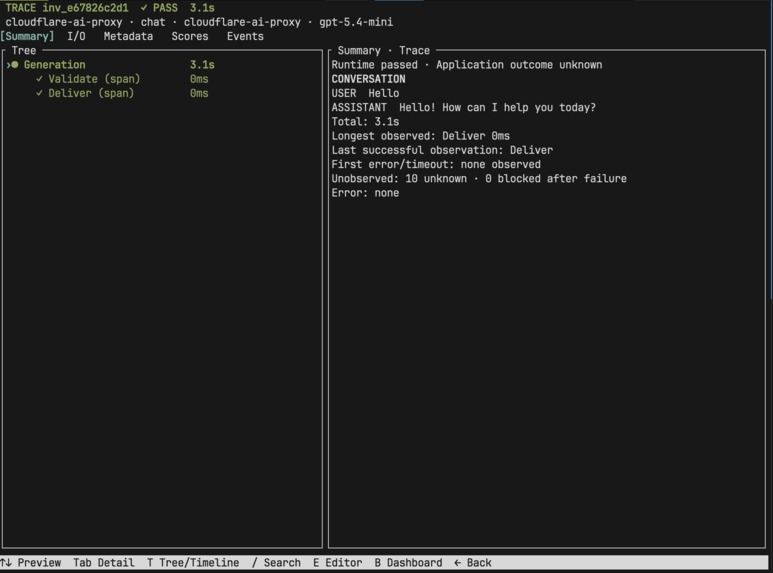Open the Events tab
This screenshot has height=573, width=773.
pyautogui.click(x=245, y=36)
